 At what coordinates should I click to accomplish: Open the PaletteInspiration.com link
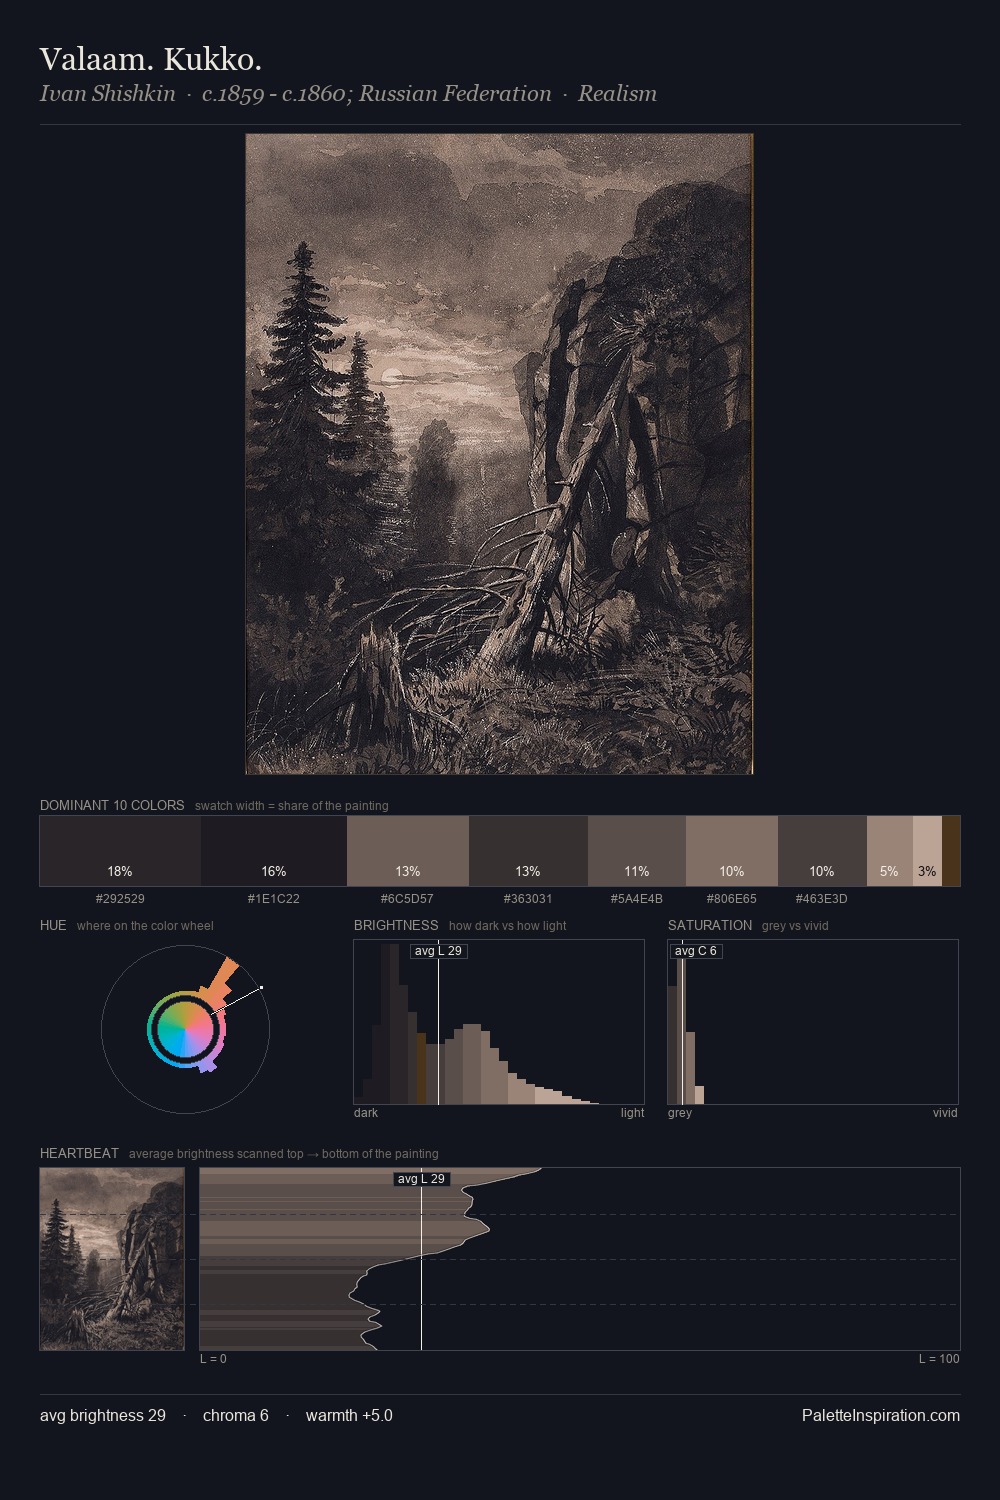(x=881, y=1415)
